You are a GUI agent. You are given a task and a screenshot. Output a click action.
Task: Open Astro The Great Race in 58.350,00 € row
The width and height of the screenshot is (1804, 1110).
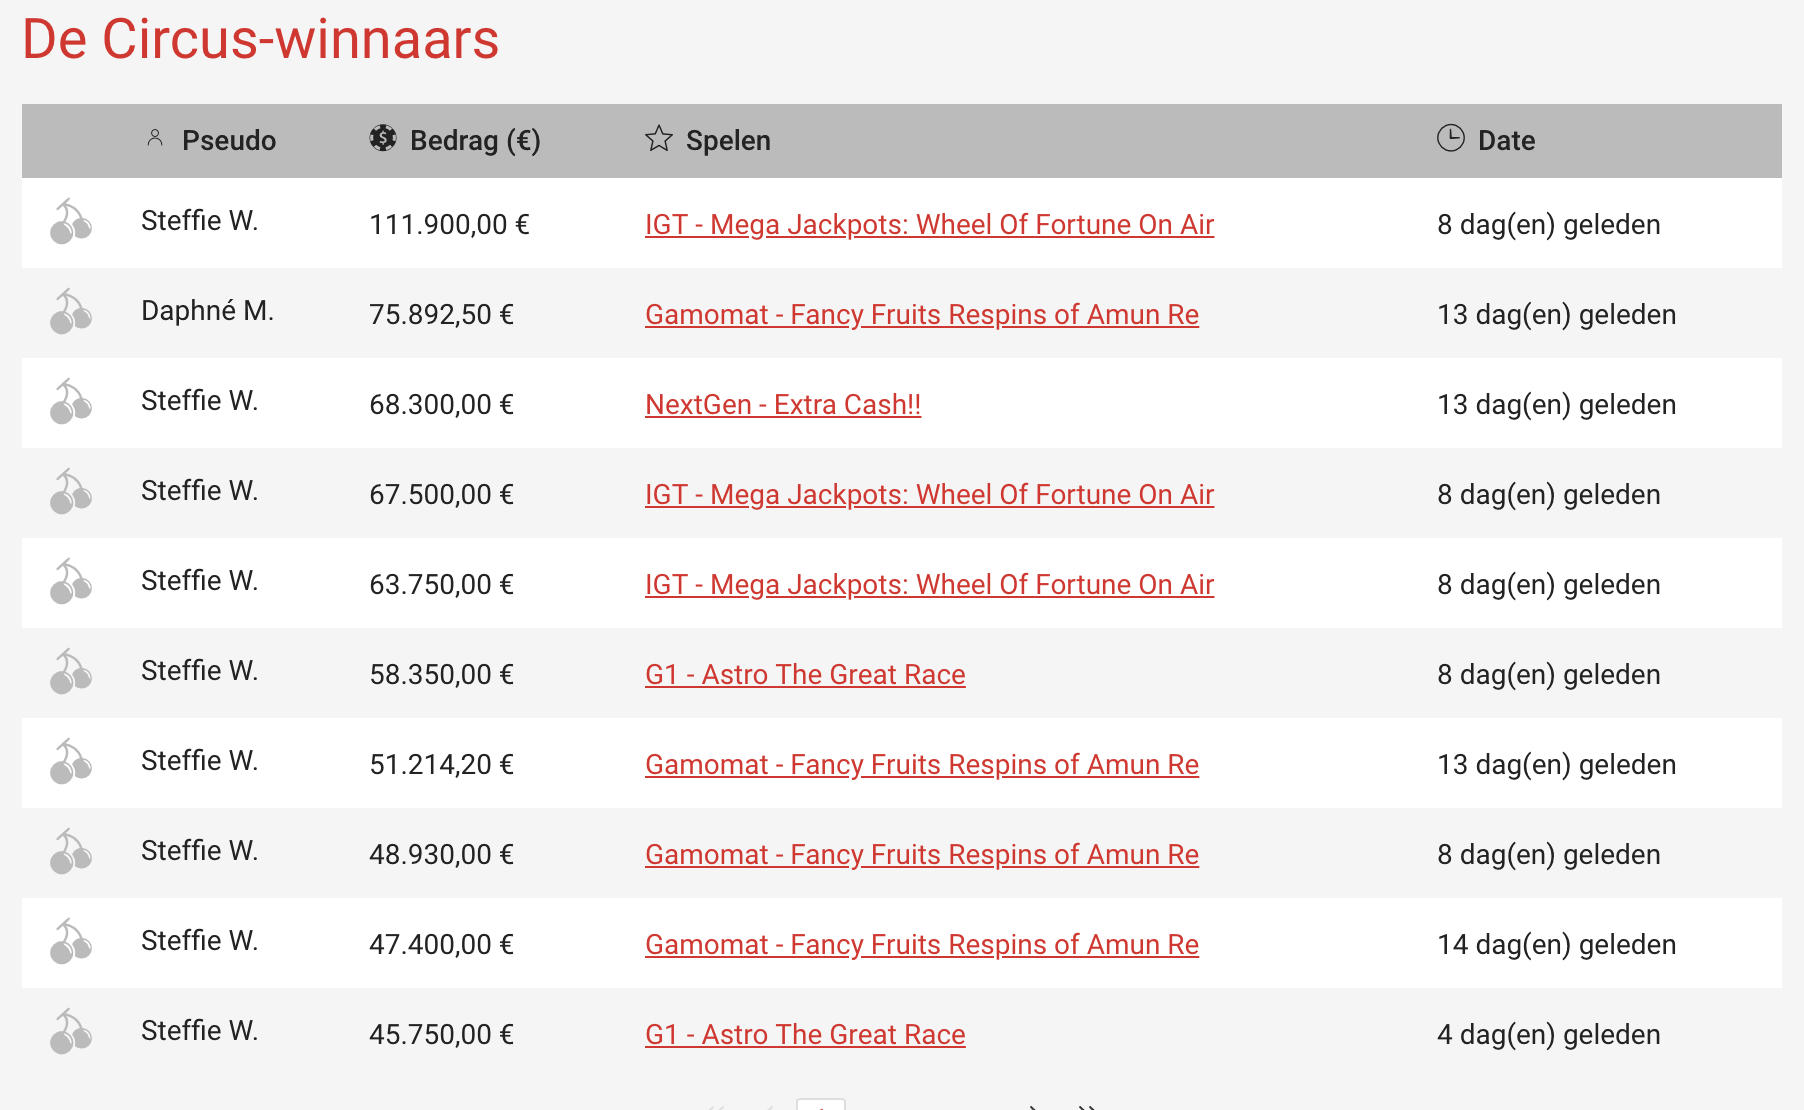point(805,675)
